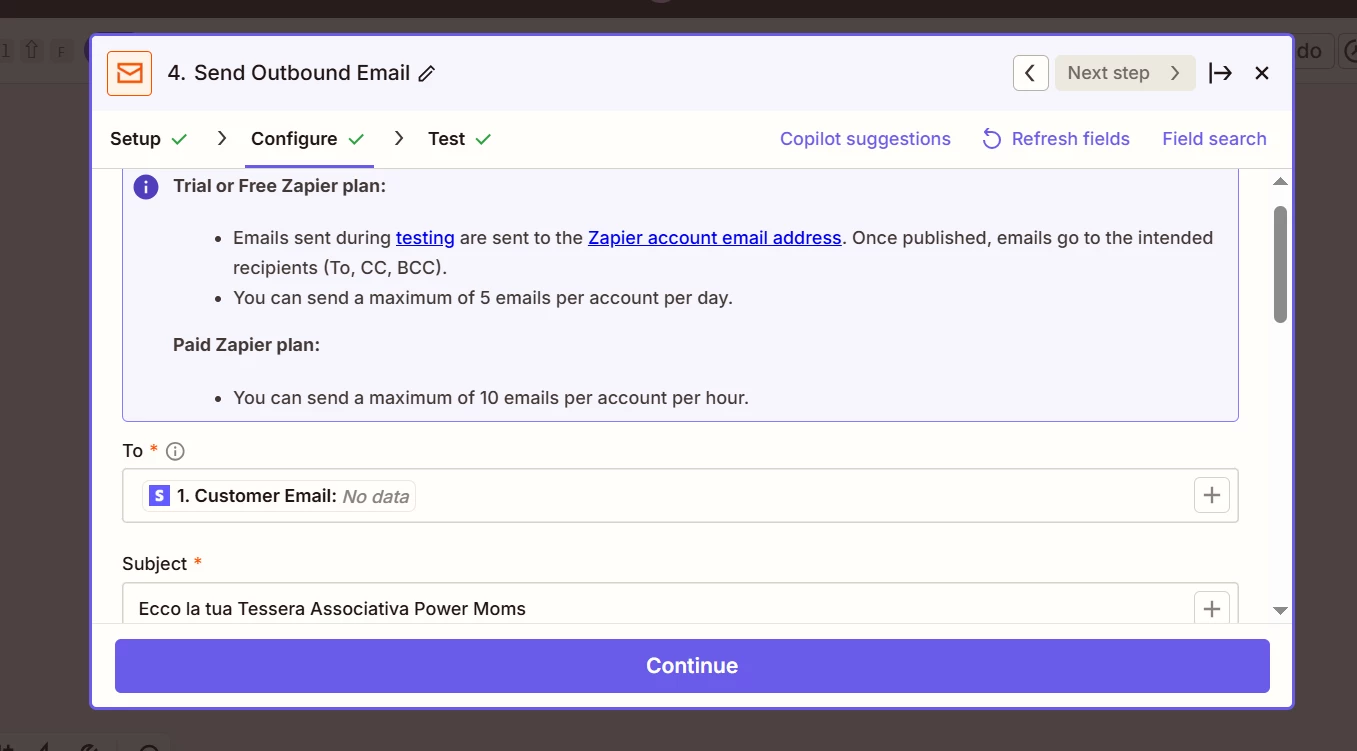Go to previous step arrow button
The height and width of the screenshot is (751, 1357).
tap(1030, 73)
